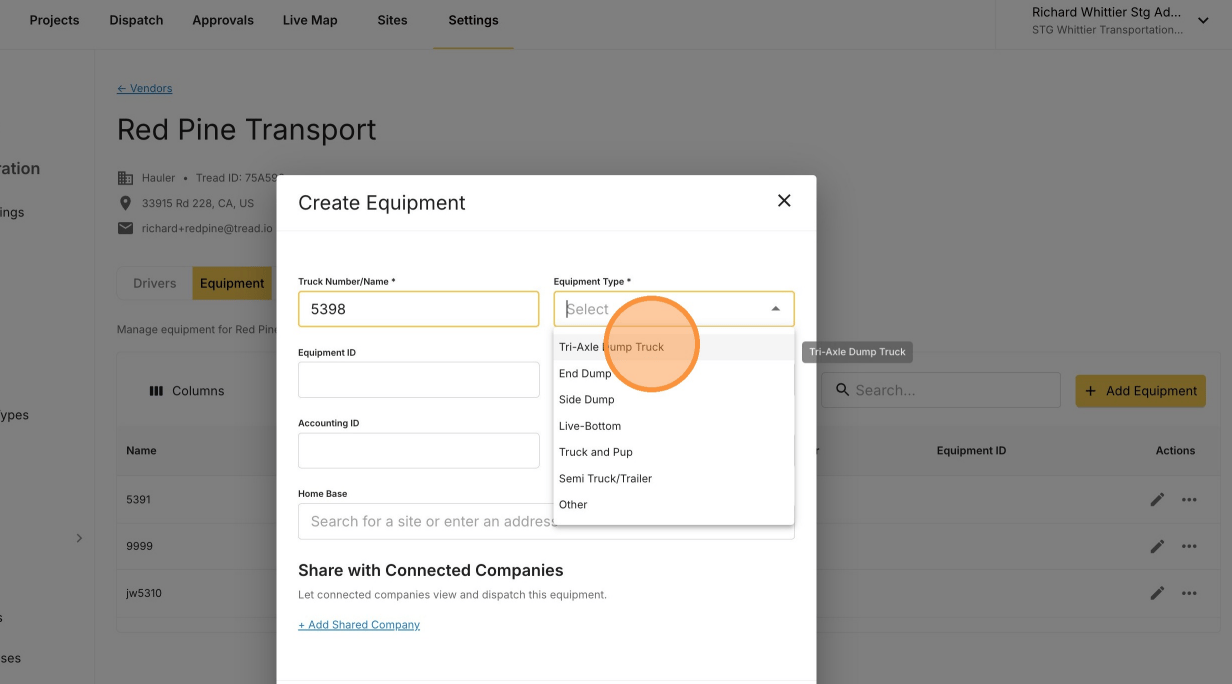Select Tri-Axle Dump Truck option
This screenshot has height=684, width=1232.
tap(674, 347)
